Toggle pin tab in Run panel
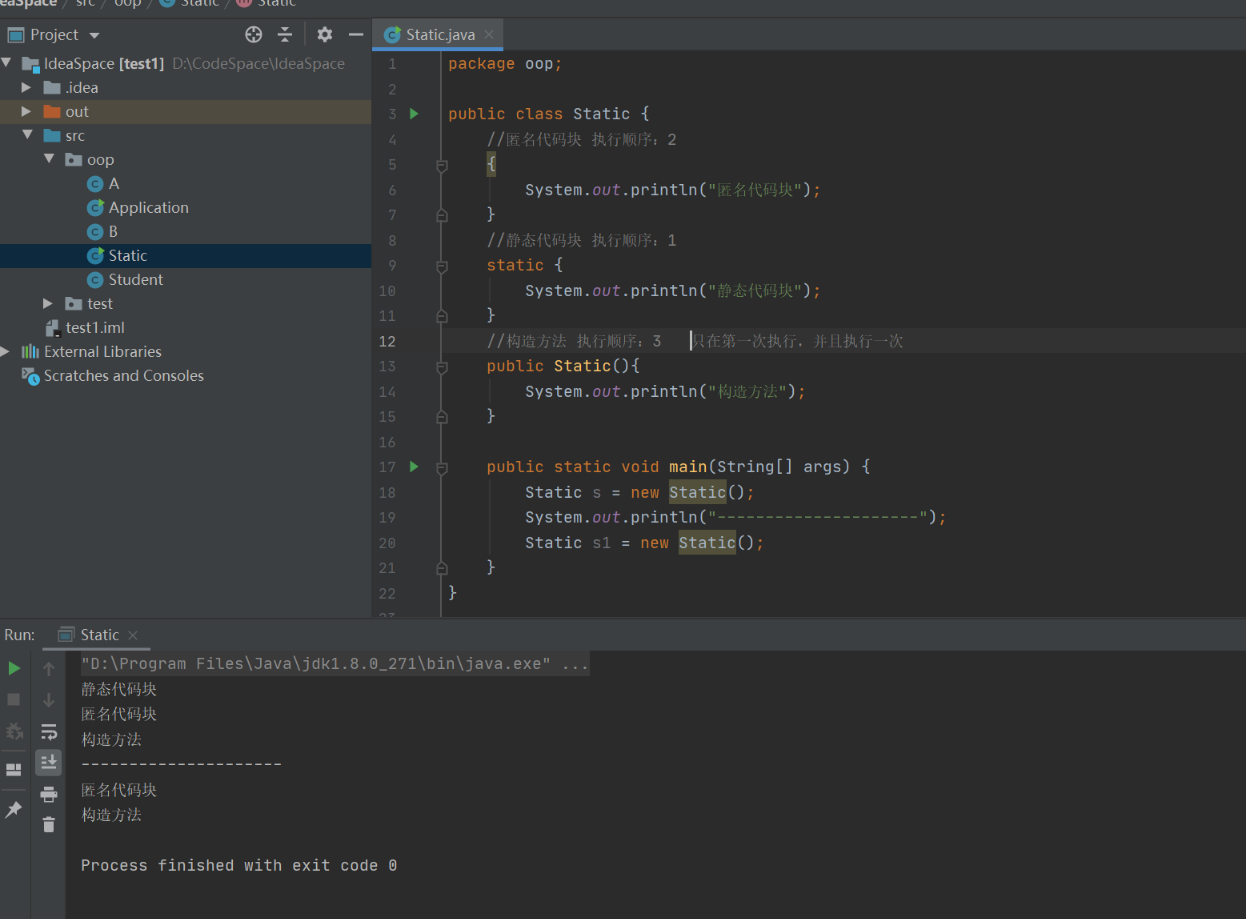Image resolution: width=1246 pixels, height=919 pixels. (x=14, y=810)
